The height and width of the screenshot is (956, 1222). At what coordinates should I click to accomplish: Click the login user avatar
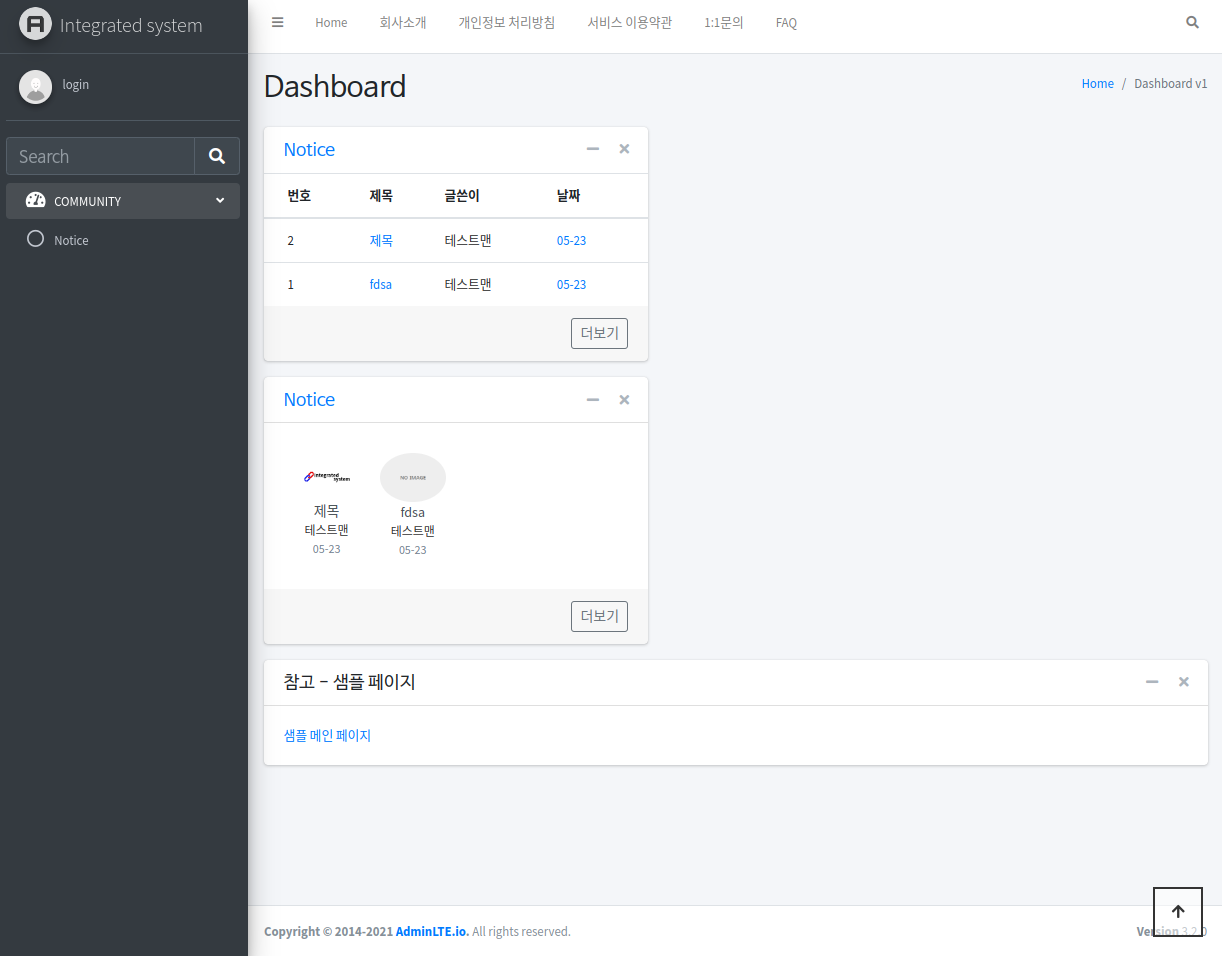pyautogui.click(x=35, y=86)
